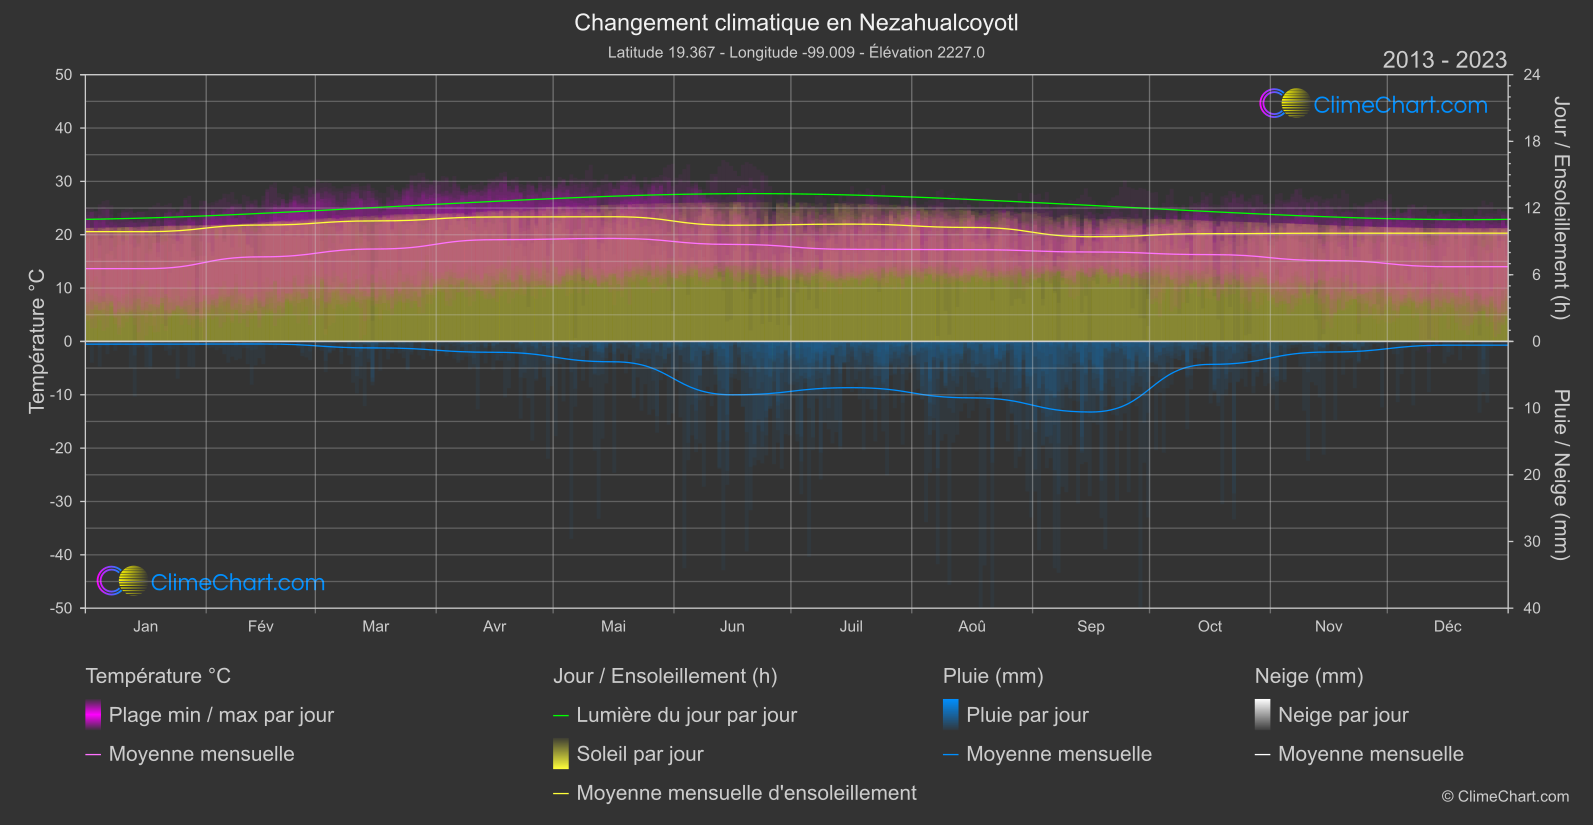
Task: Click the 'Oct' month axis label
Action: pyautogui.click(x=1210, y=626)
